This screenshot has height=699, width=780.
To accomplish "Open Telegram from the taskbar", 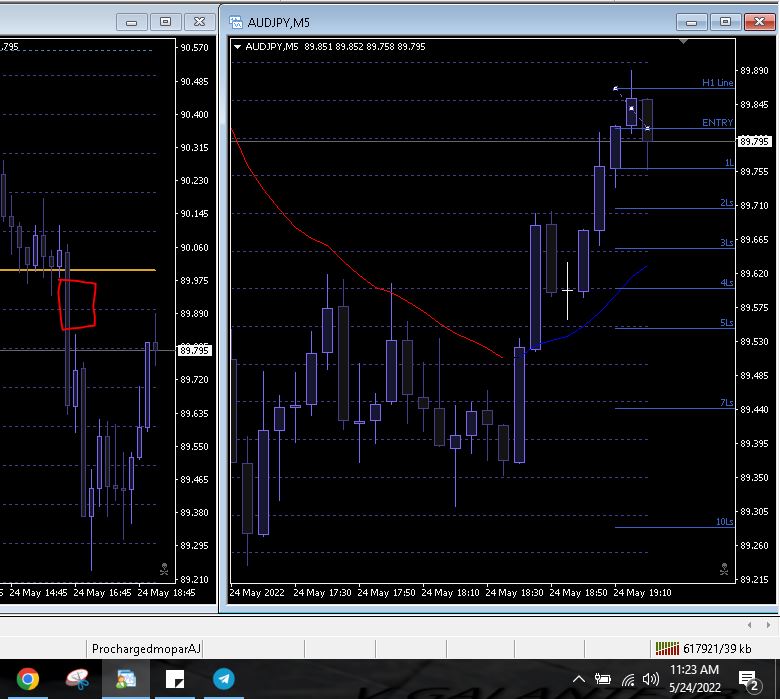I will click(x=224, y=679).
